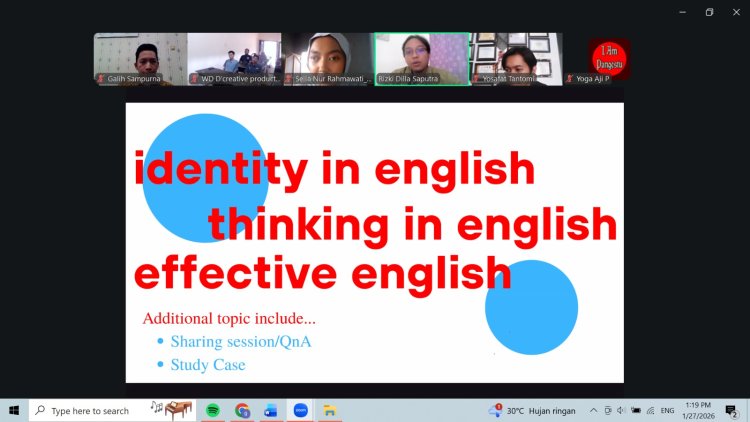This screenshot has height=422, width=750.
Task: Click the Outlook icon in the taskbar
Action: (270, 410)
